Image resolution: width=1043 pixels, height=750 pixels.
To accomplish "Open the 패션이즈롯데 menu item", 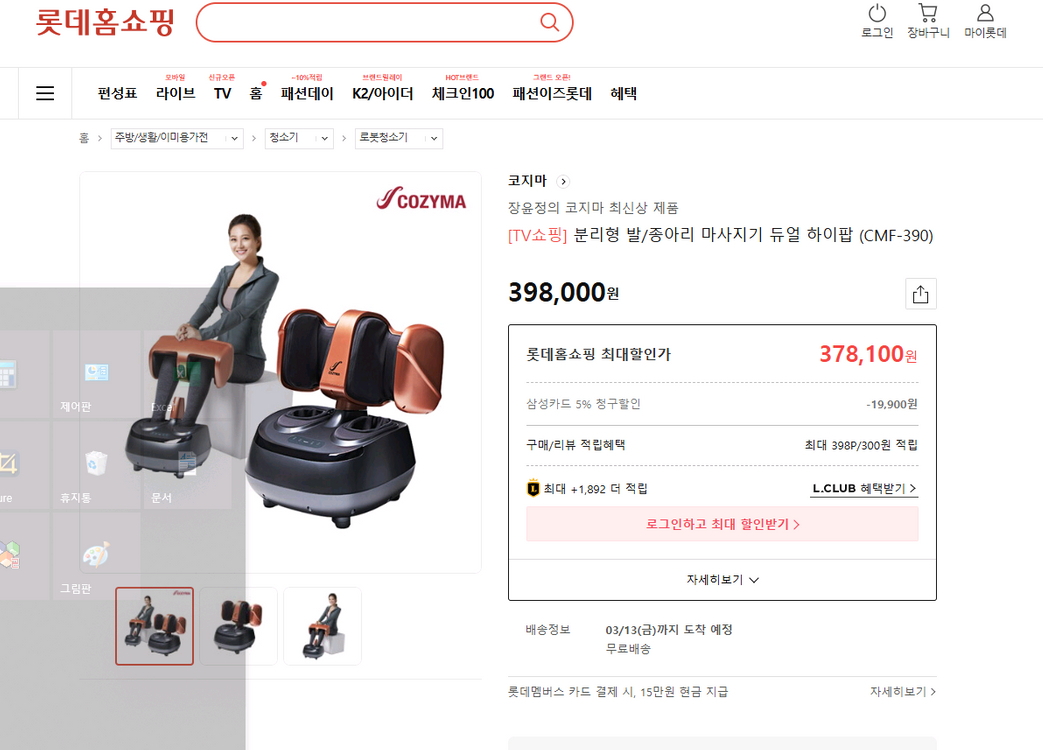I will coord(552,93).
